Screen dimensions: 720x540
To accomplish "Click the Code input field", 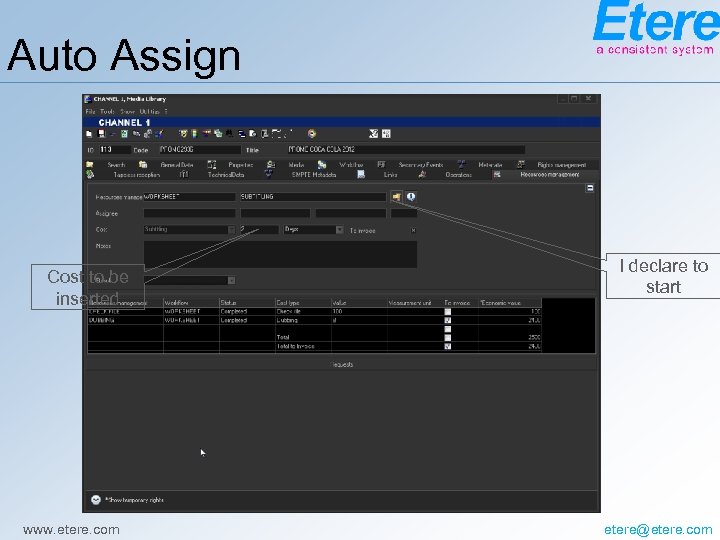I will pyautogui.click(x=199, y=150).
